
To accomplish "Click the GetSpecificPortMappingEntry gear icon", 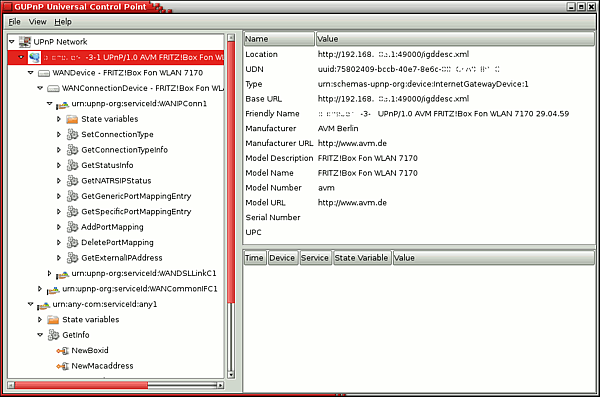I will [x=72, y=211].
